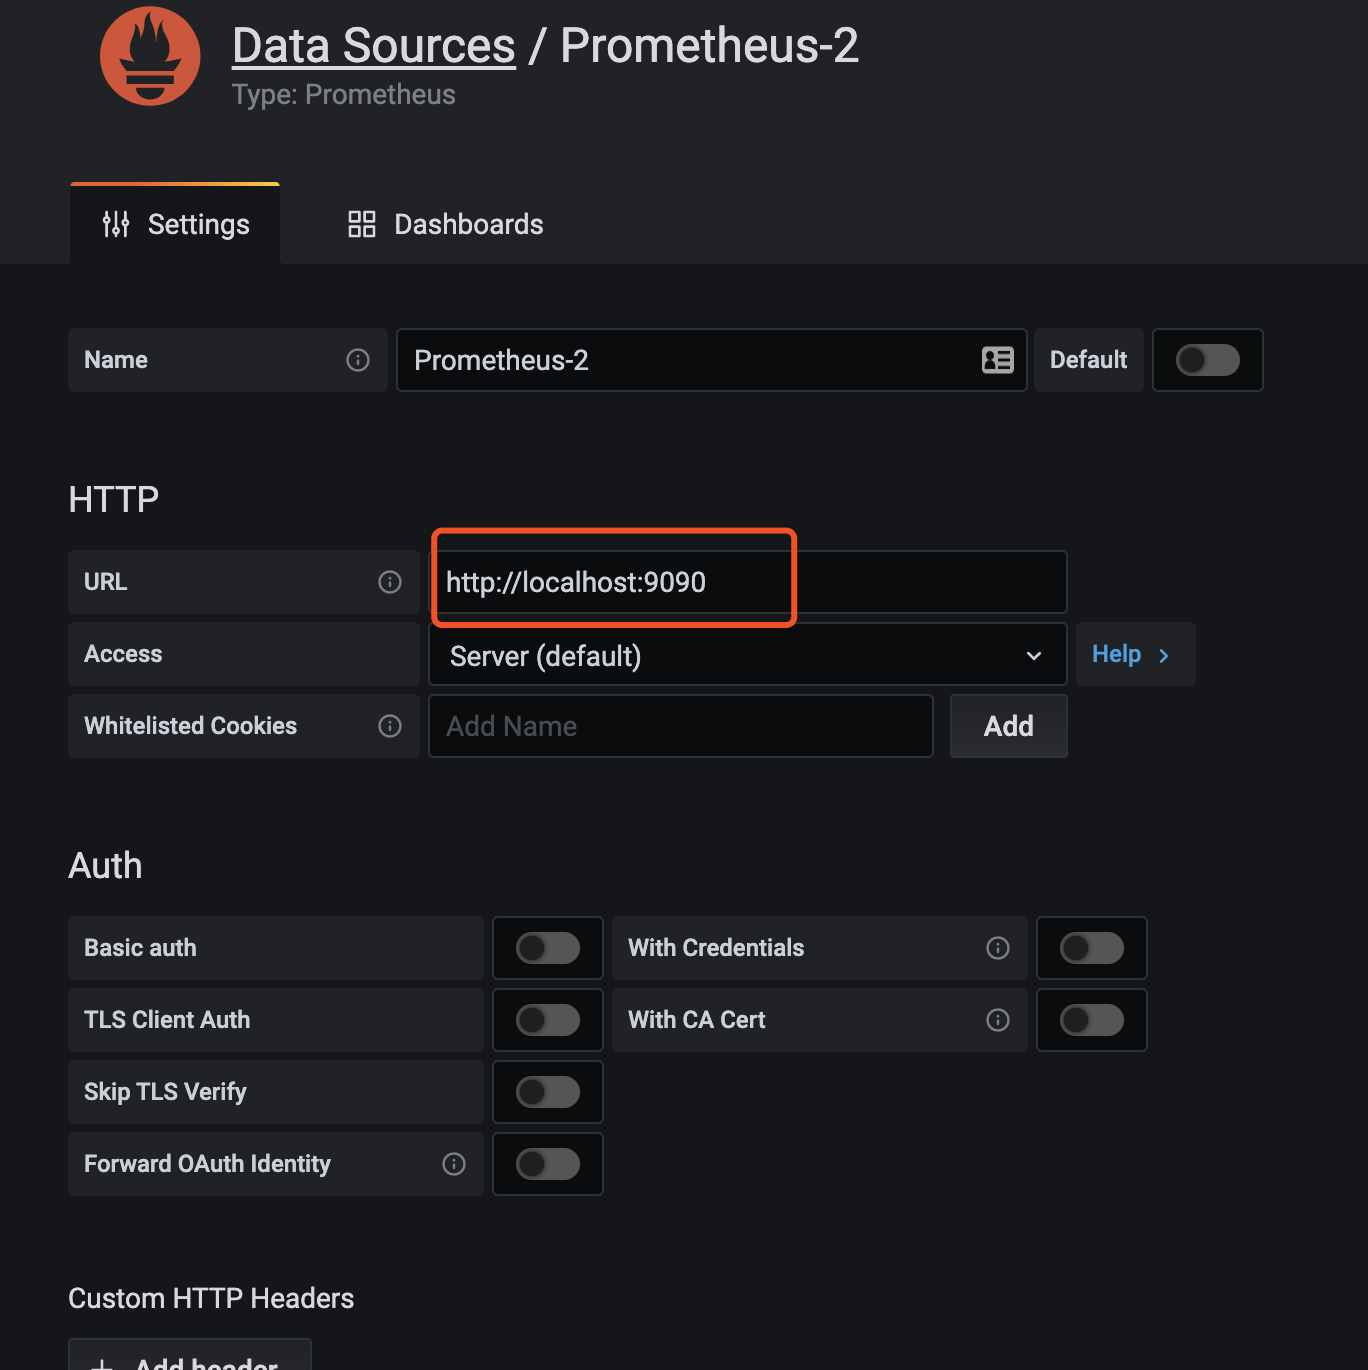Switch to the Dashboards tab

(445, 224)
